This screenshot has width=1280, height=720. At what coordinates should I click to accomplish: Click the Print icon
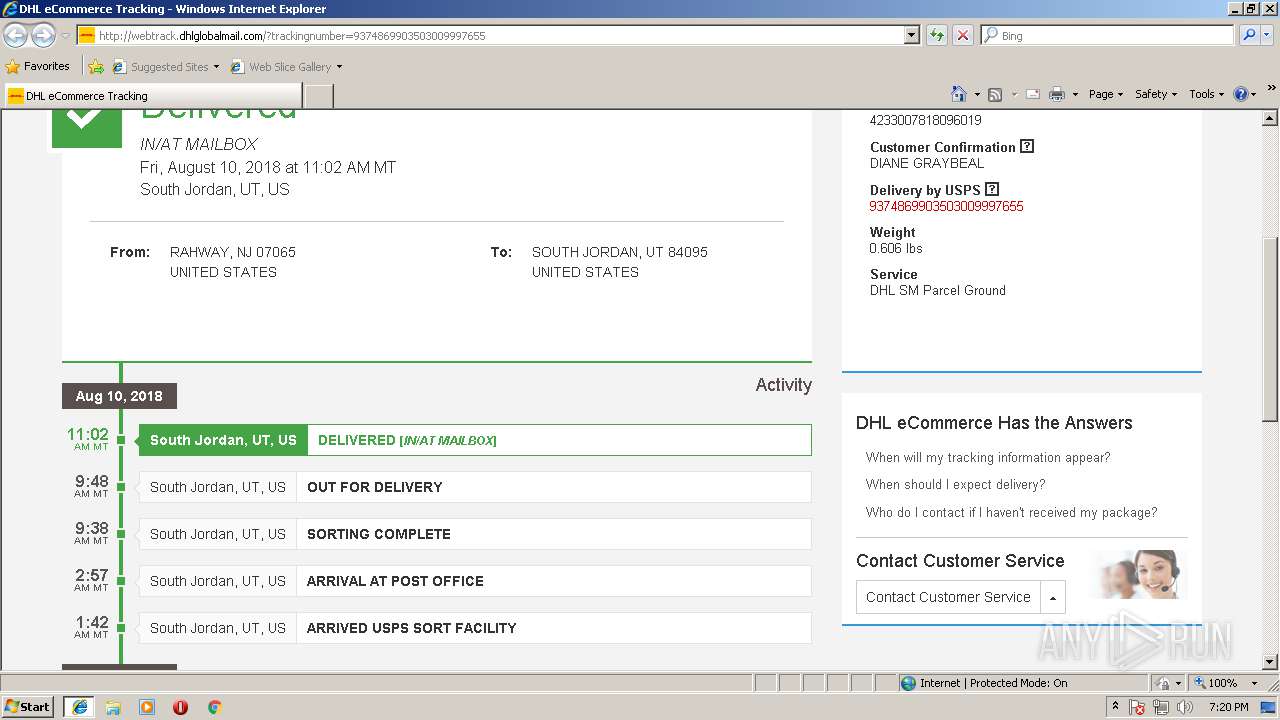[1057, 94]
